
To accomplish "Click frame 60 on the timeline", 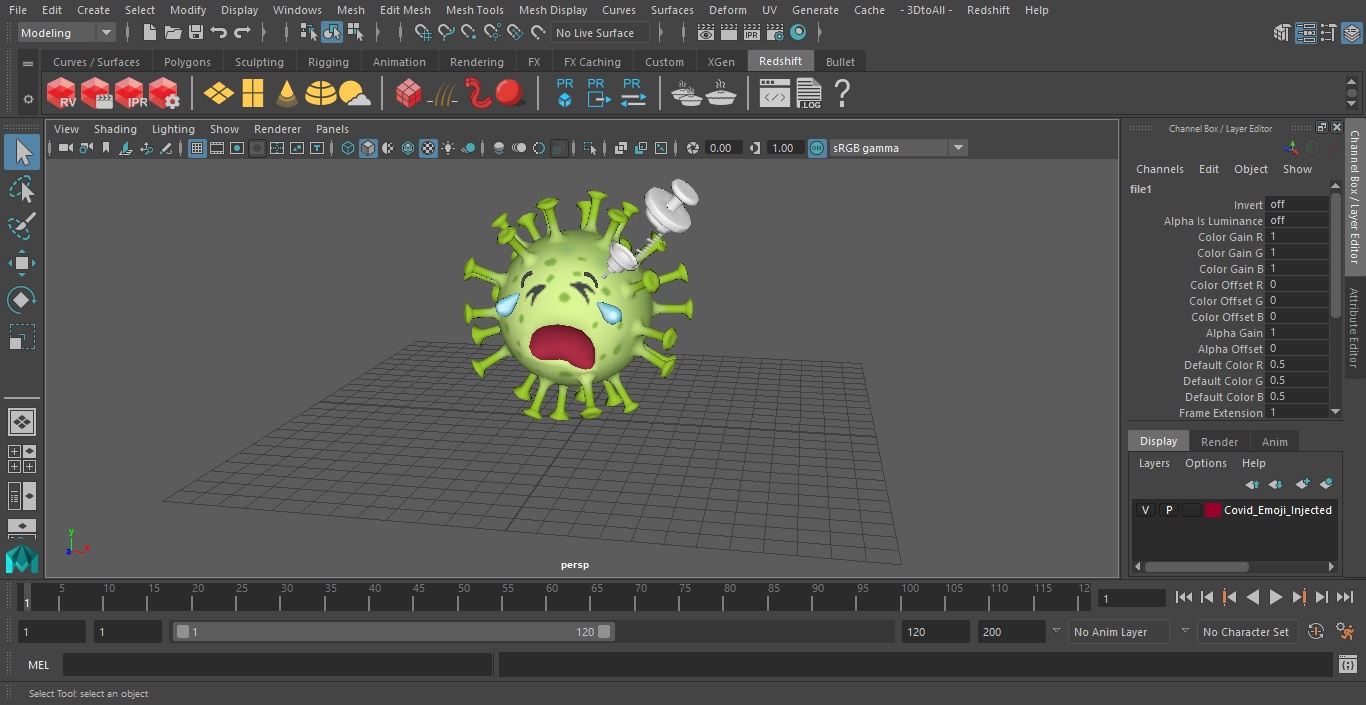I will [553, 597].
